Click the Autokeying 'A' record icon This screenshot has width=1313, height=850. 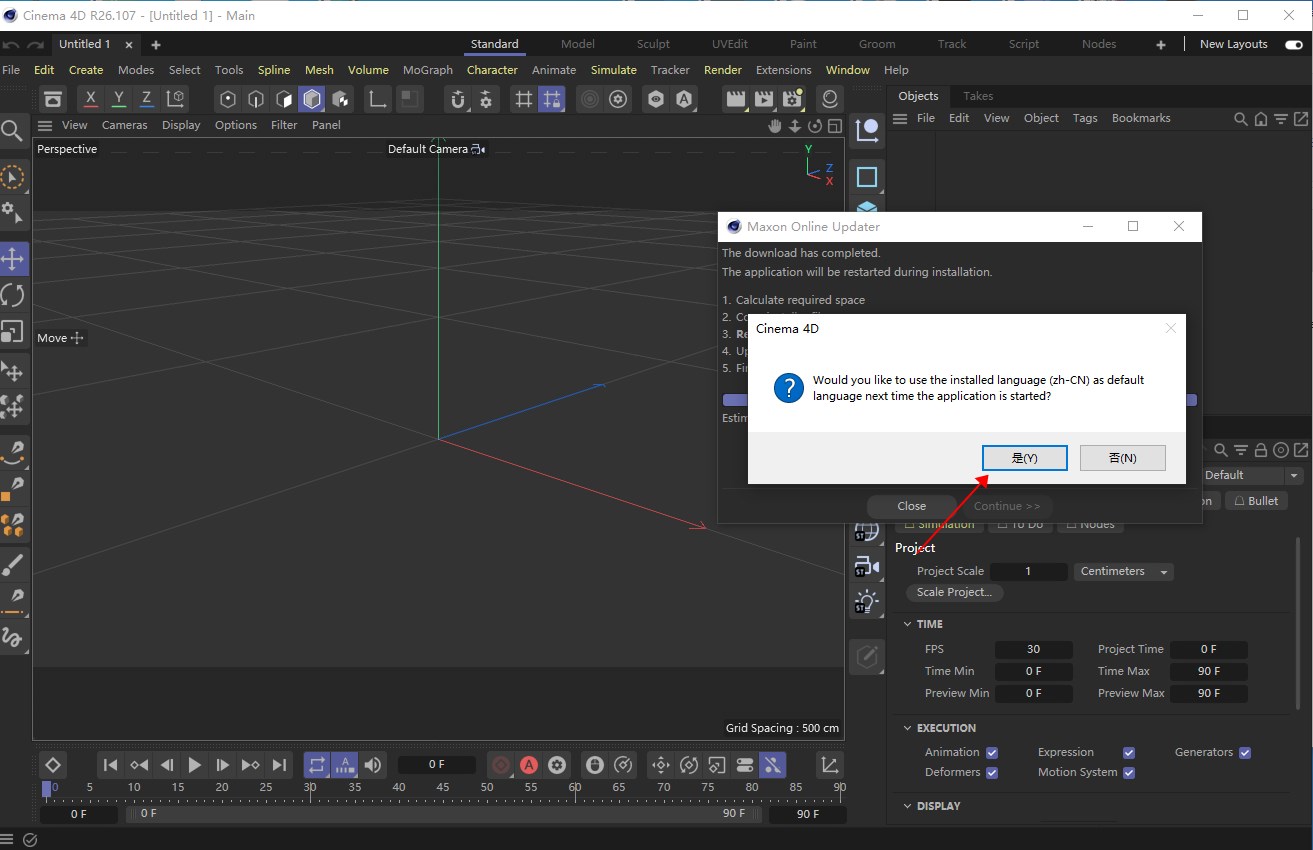click(529, 765)
